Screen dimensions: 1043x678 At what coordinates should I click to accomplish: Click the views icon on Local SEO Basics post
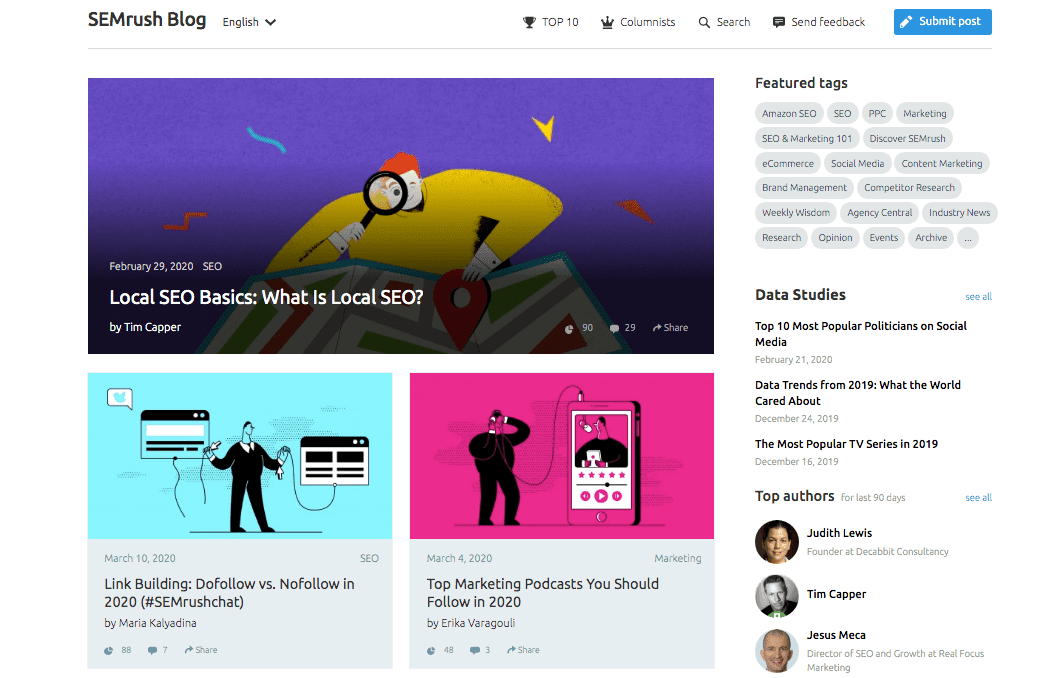569,328
